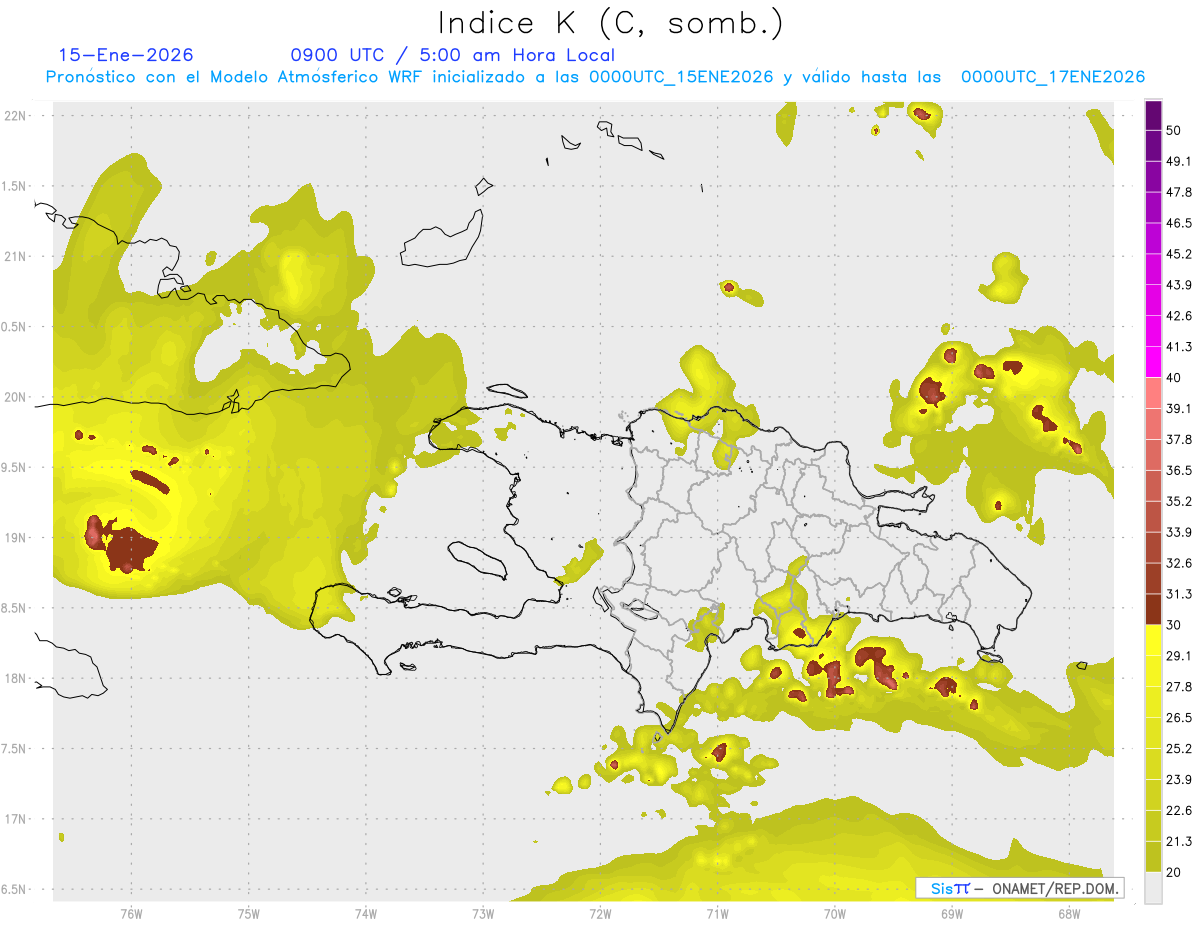
Task: Click the '70W' longitude label
Action: 835,914
